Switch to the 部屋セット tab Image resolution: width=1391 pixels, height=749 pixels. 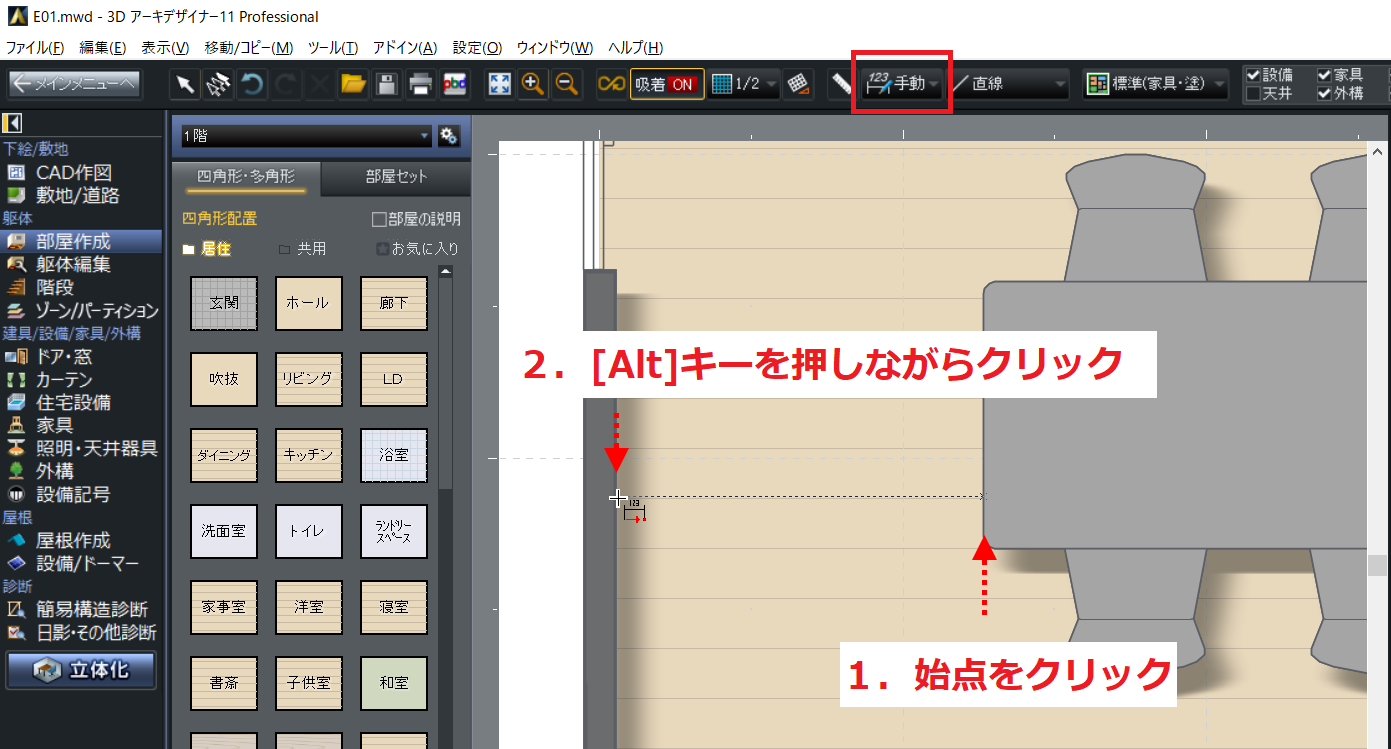(x=396, y=177)
